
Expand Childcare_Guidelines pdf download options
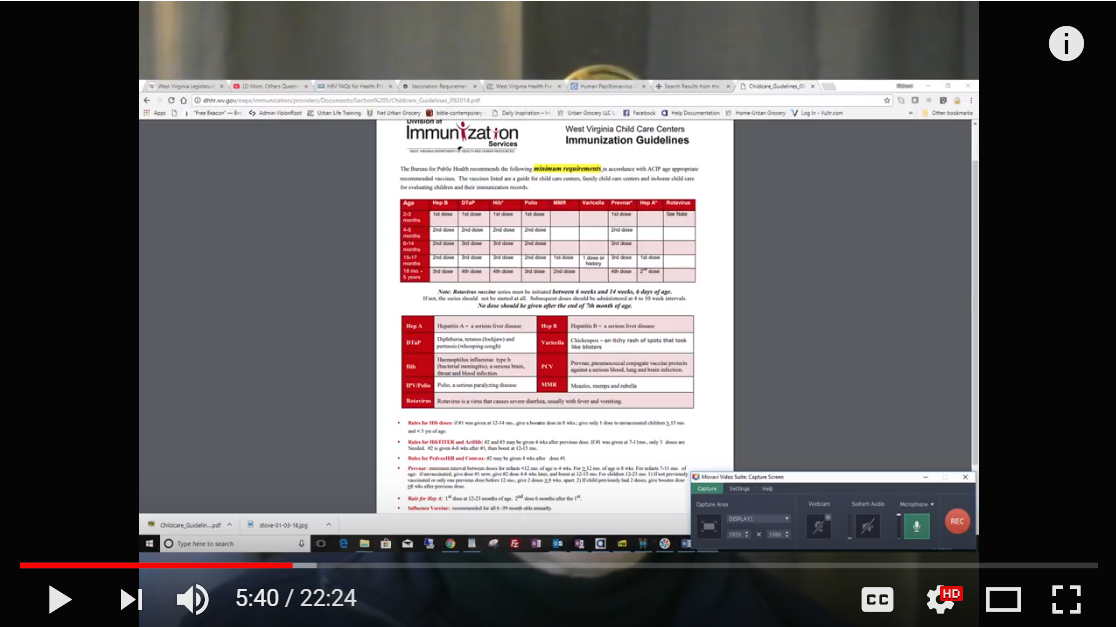(229, 524)
